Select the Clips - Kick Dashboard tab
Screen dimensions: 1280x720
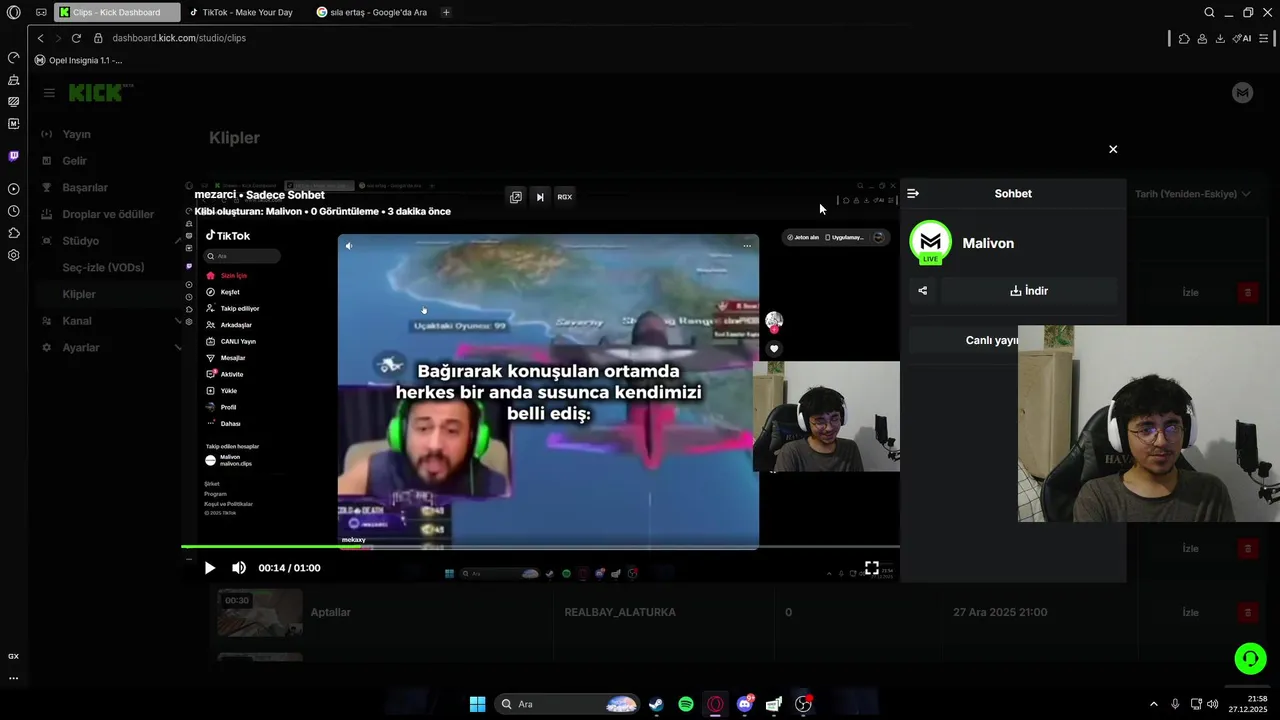coord(117,12)
